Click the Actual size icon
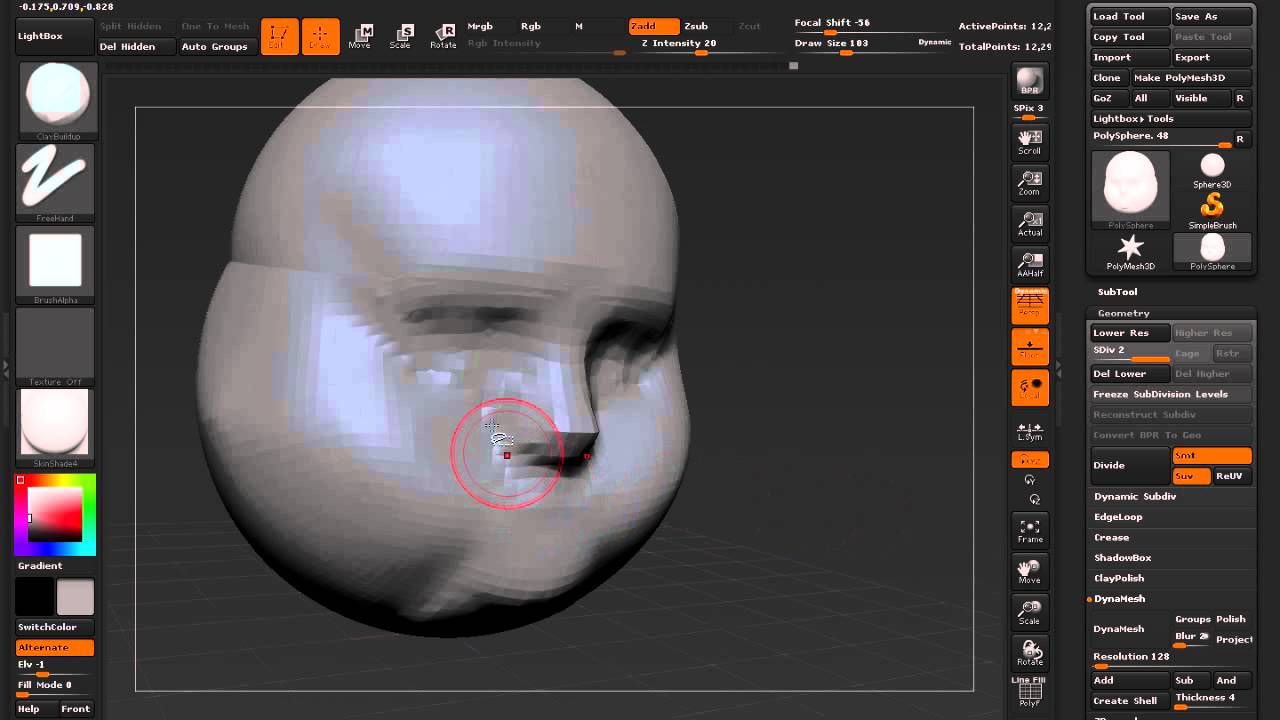 pyautogui.click(x=1029, y=223)
